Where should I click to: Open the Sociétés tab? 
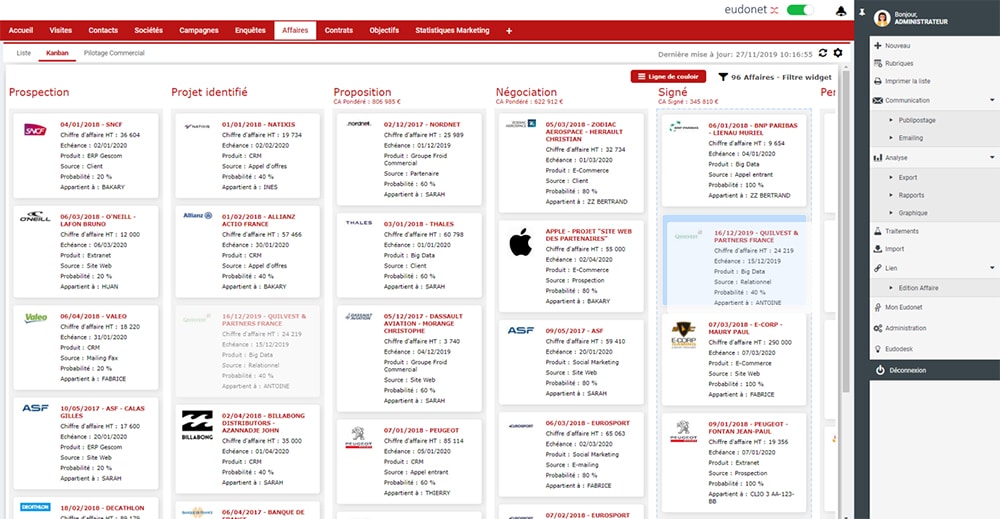pos(149,30)
